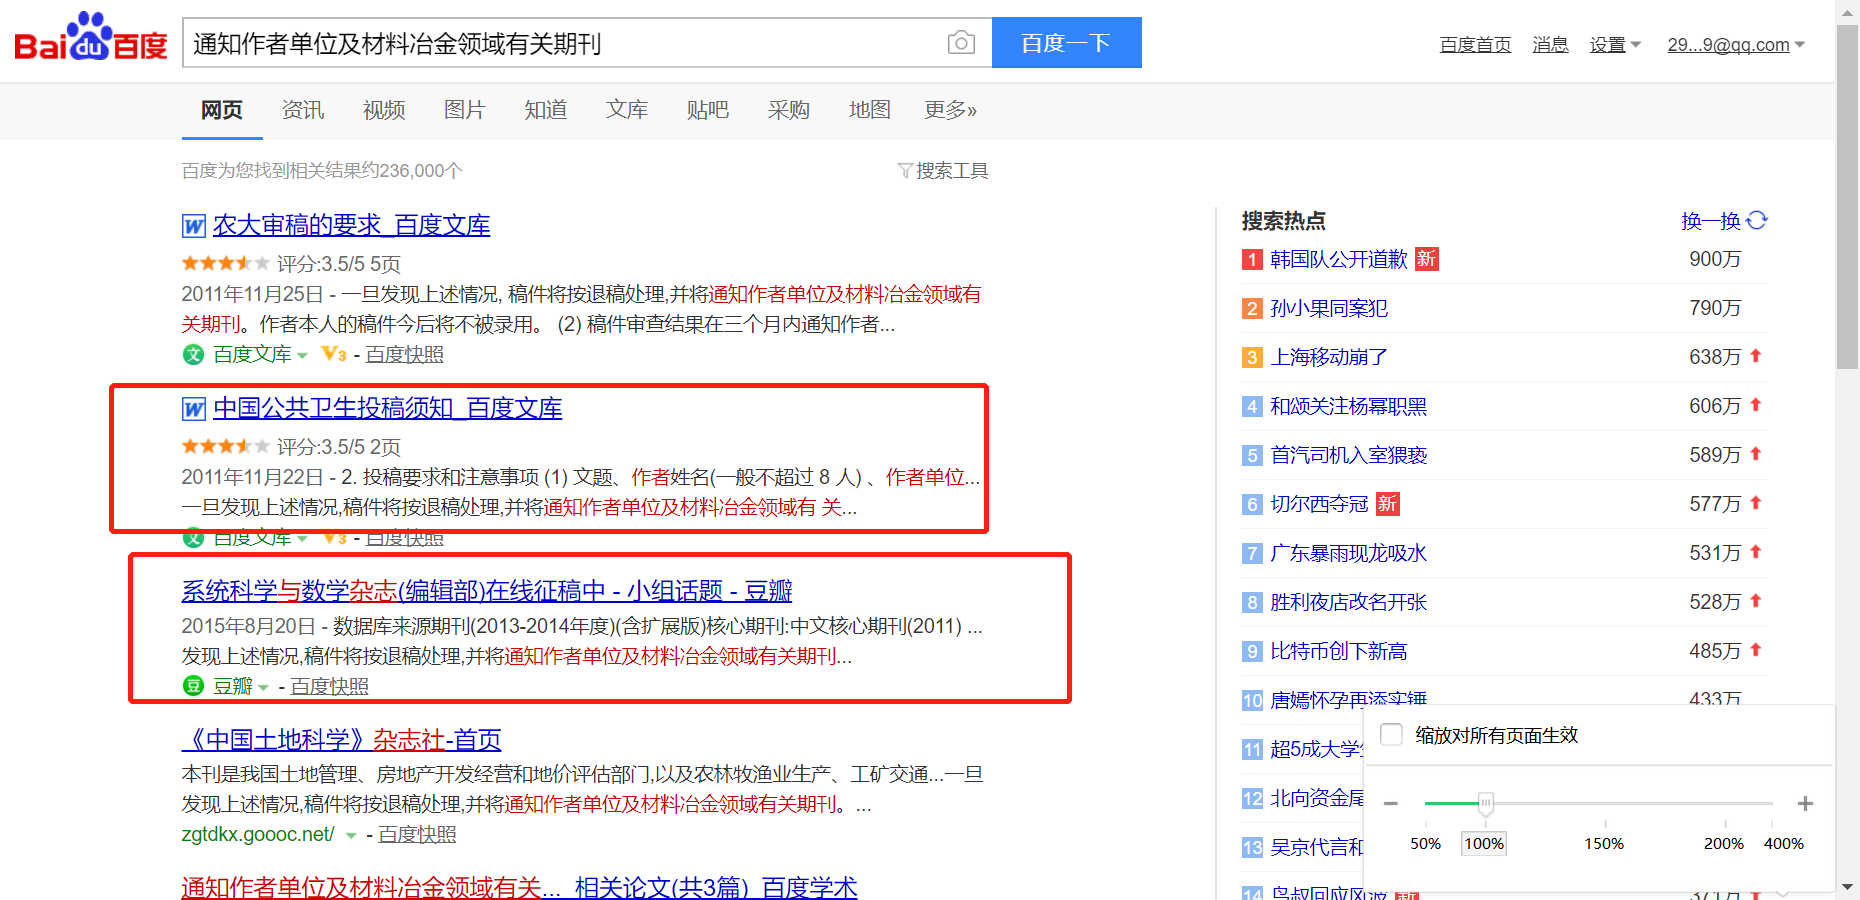Open hot search 胜利夜店改名开张
Image resolution: width=1860 pixels, height=900 pixels.
coord(1348,602)
